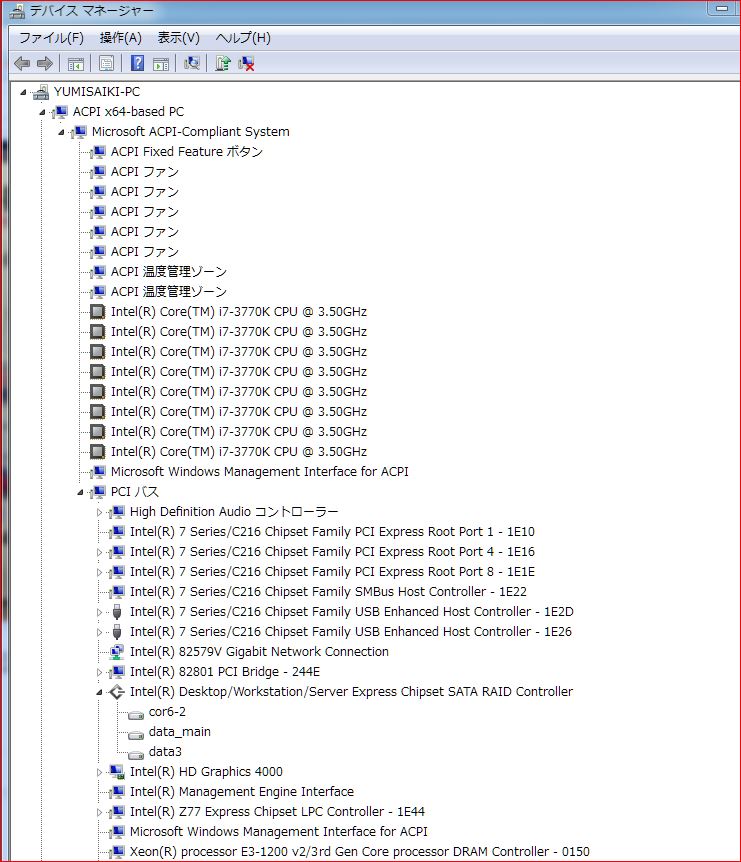Click the PCI bus node icon

[x=97, y=492]
